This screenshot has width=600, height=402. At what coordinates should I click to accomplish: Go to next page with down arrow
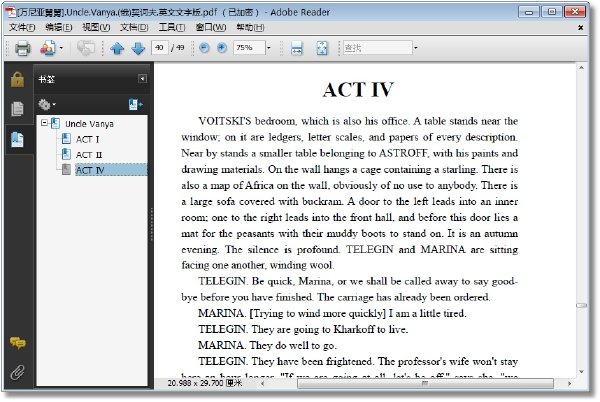[x=138, y=49]
